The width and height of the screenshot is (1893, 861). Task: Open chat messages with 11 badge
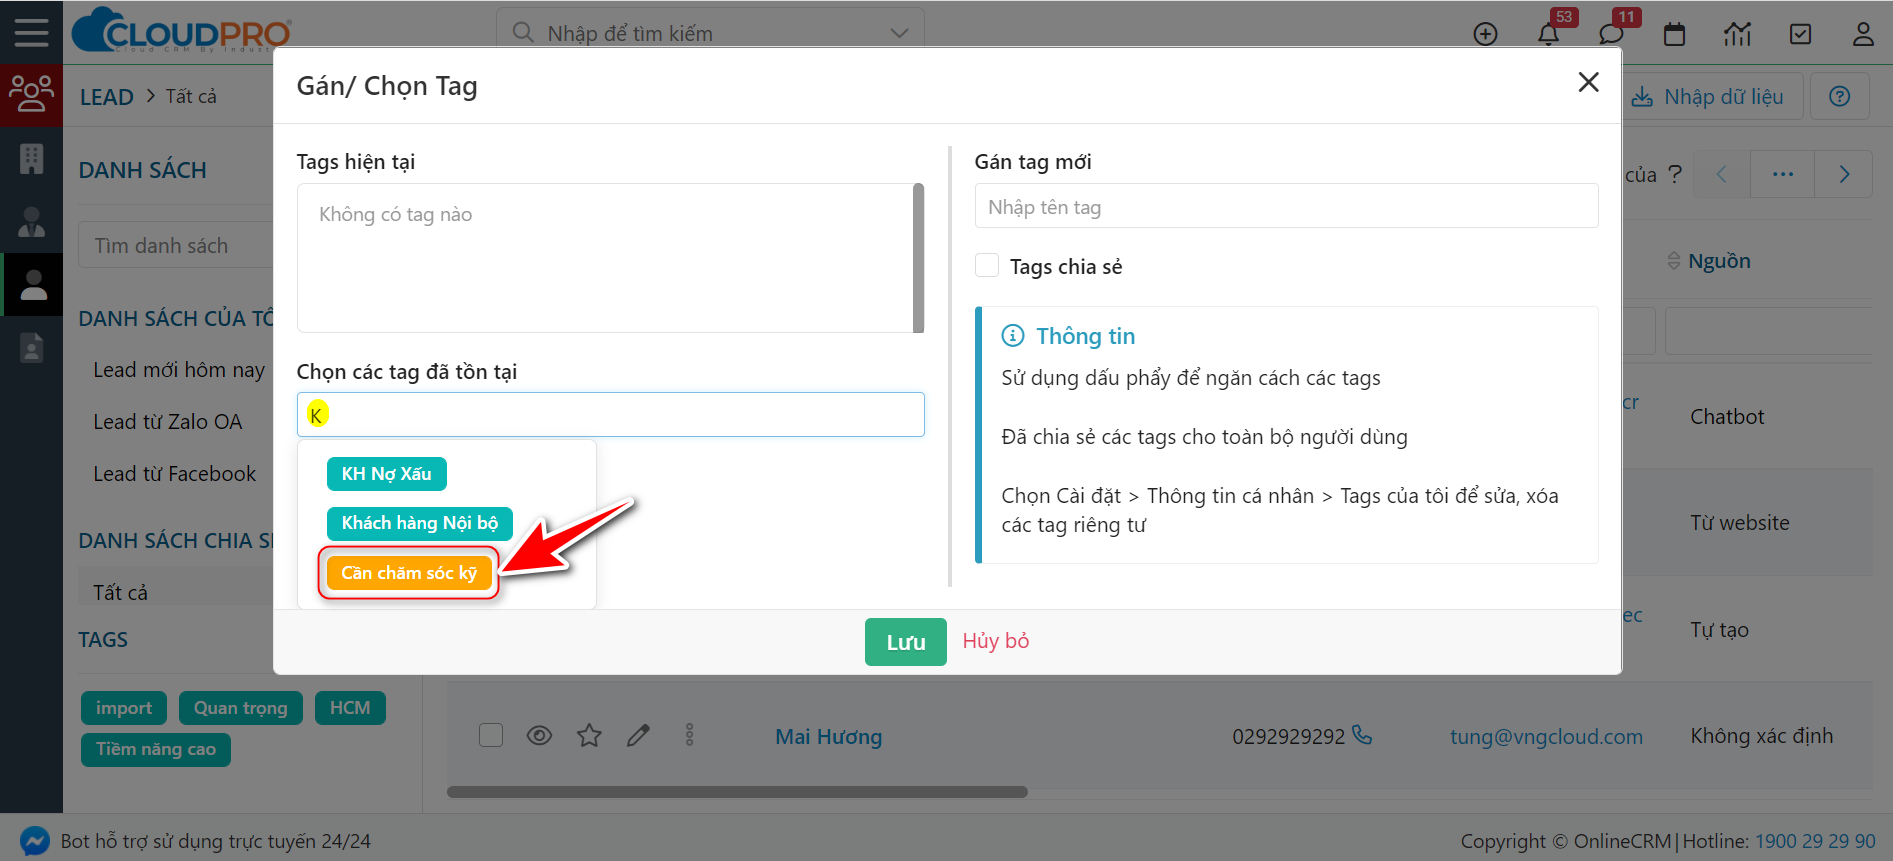(x=1611, y=34)
